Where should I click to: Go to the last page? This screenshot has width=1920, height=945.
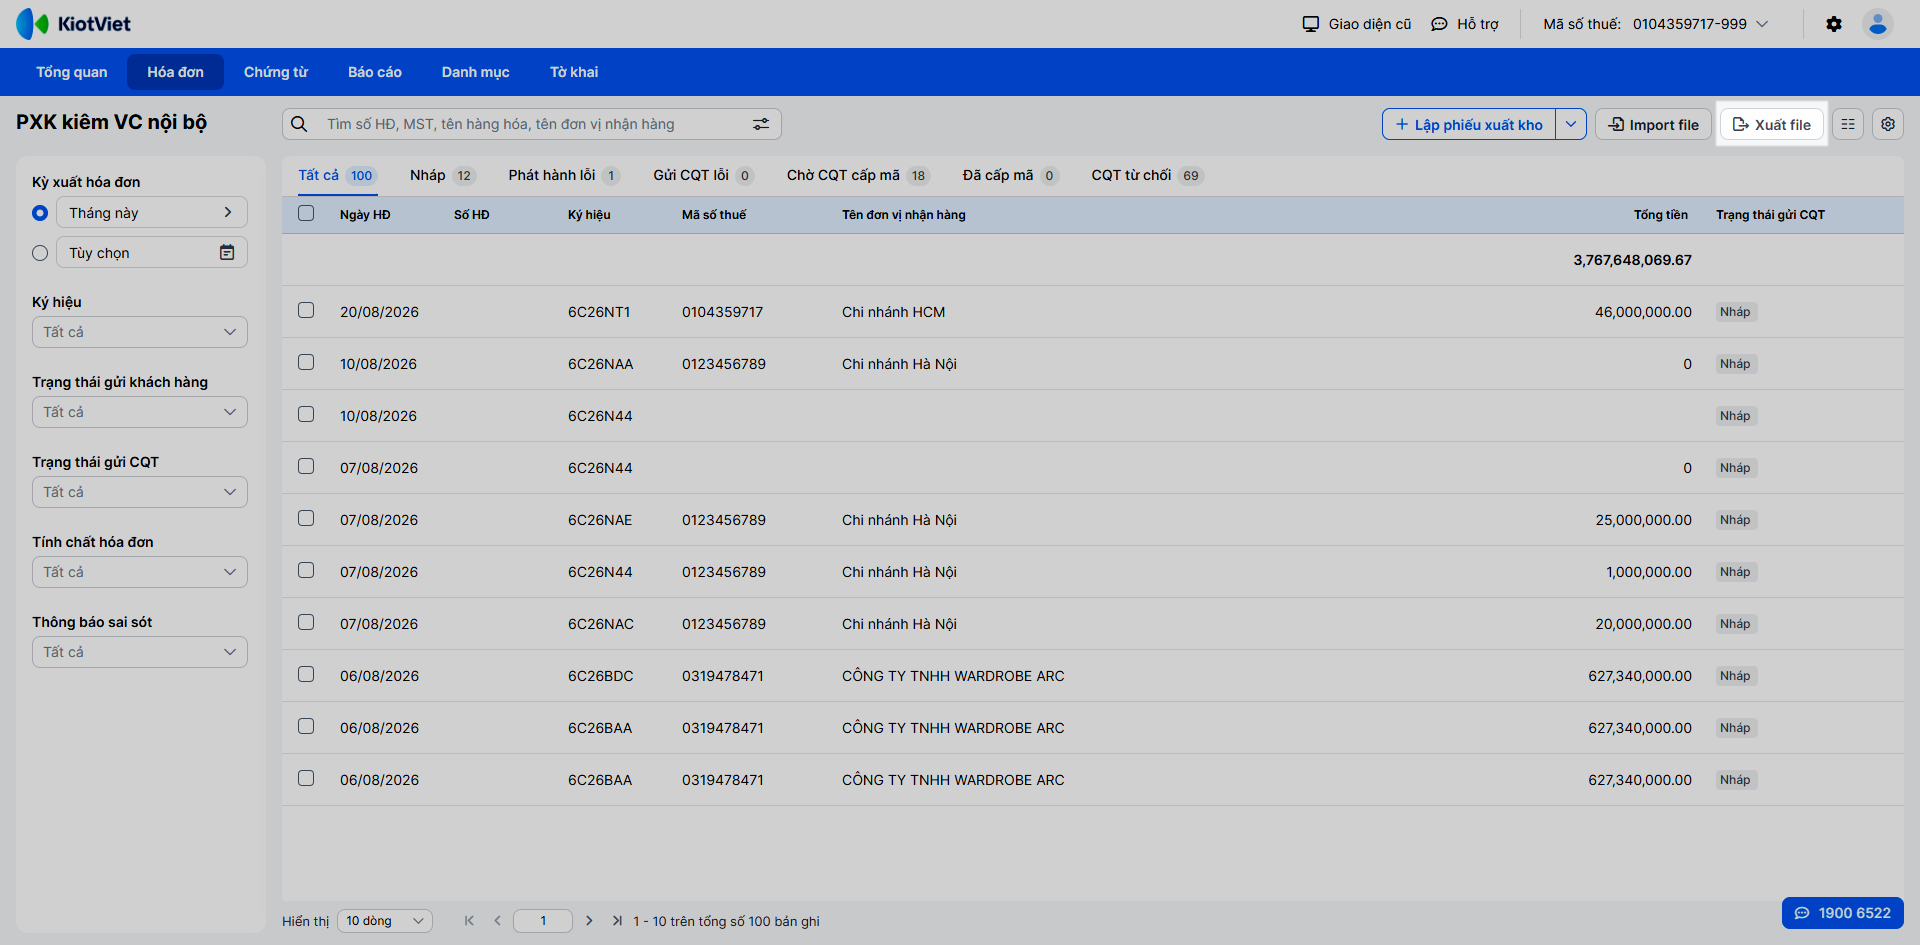[x=617, y=921]
